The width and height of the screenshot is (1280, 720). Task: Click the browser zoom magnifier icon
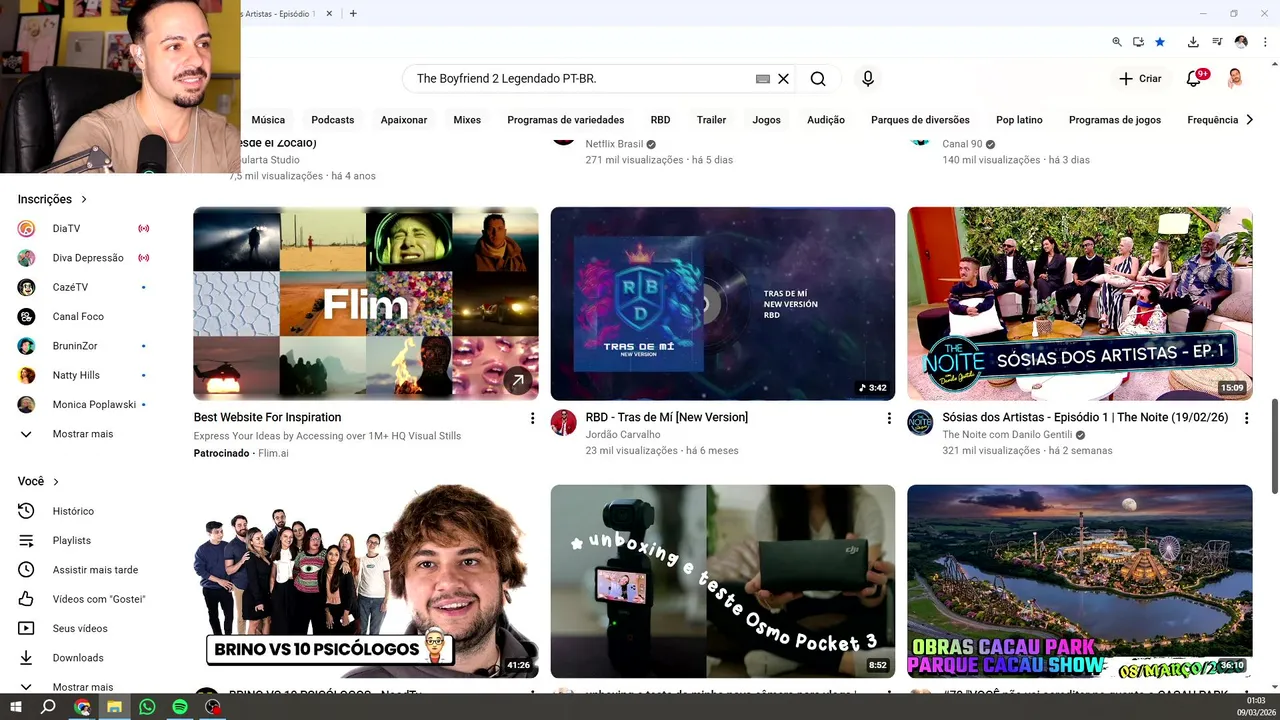point(1117,42)
